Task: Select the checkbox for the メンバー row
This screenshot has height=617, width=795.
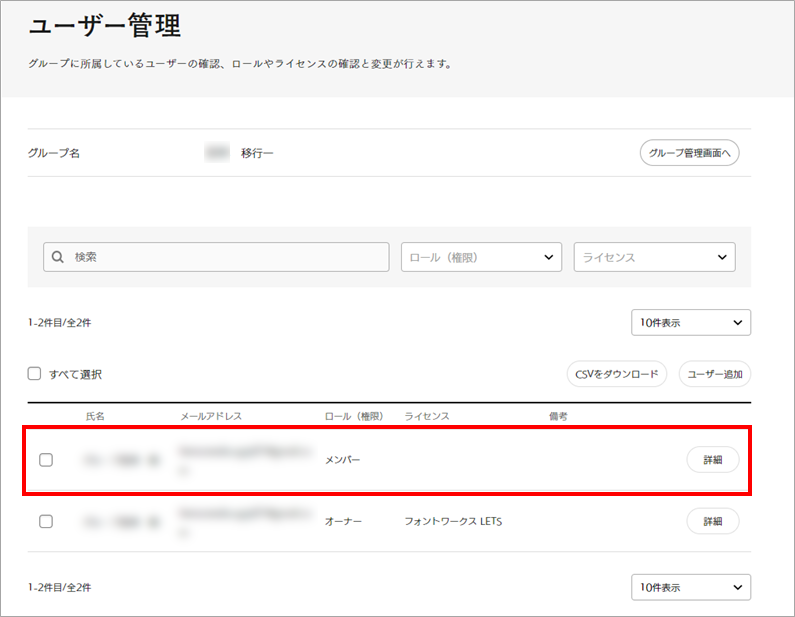Action: coord(45,460)
